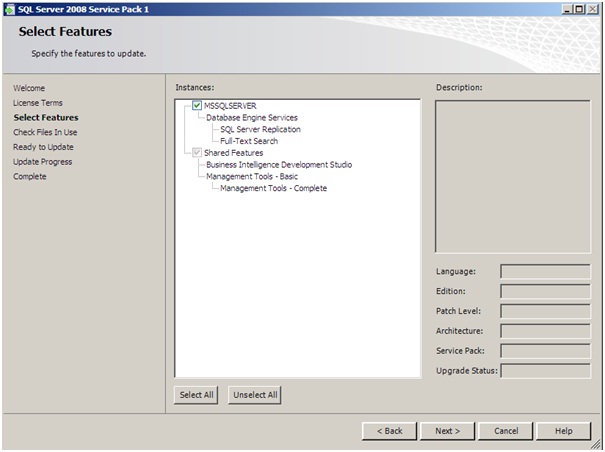
Task: Click the Edition field
Action: click(545, 291)
